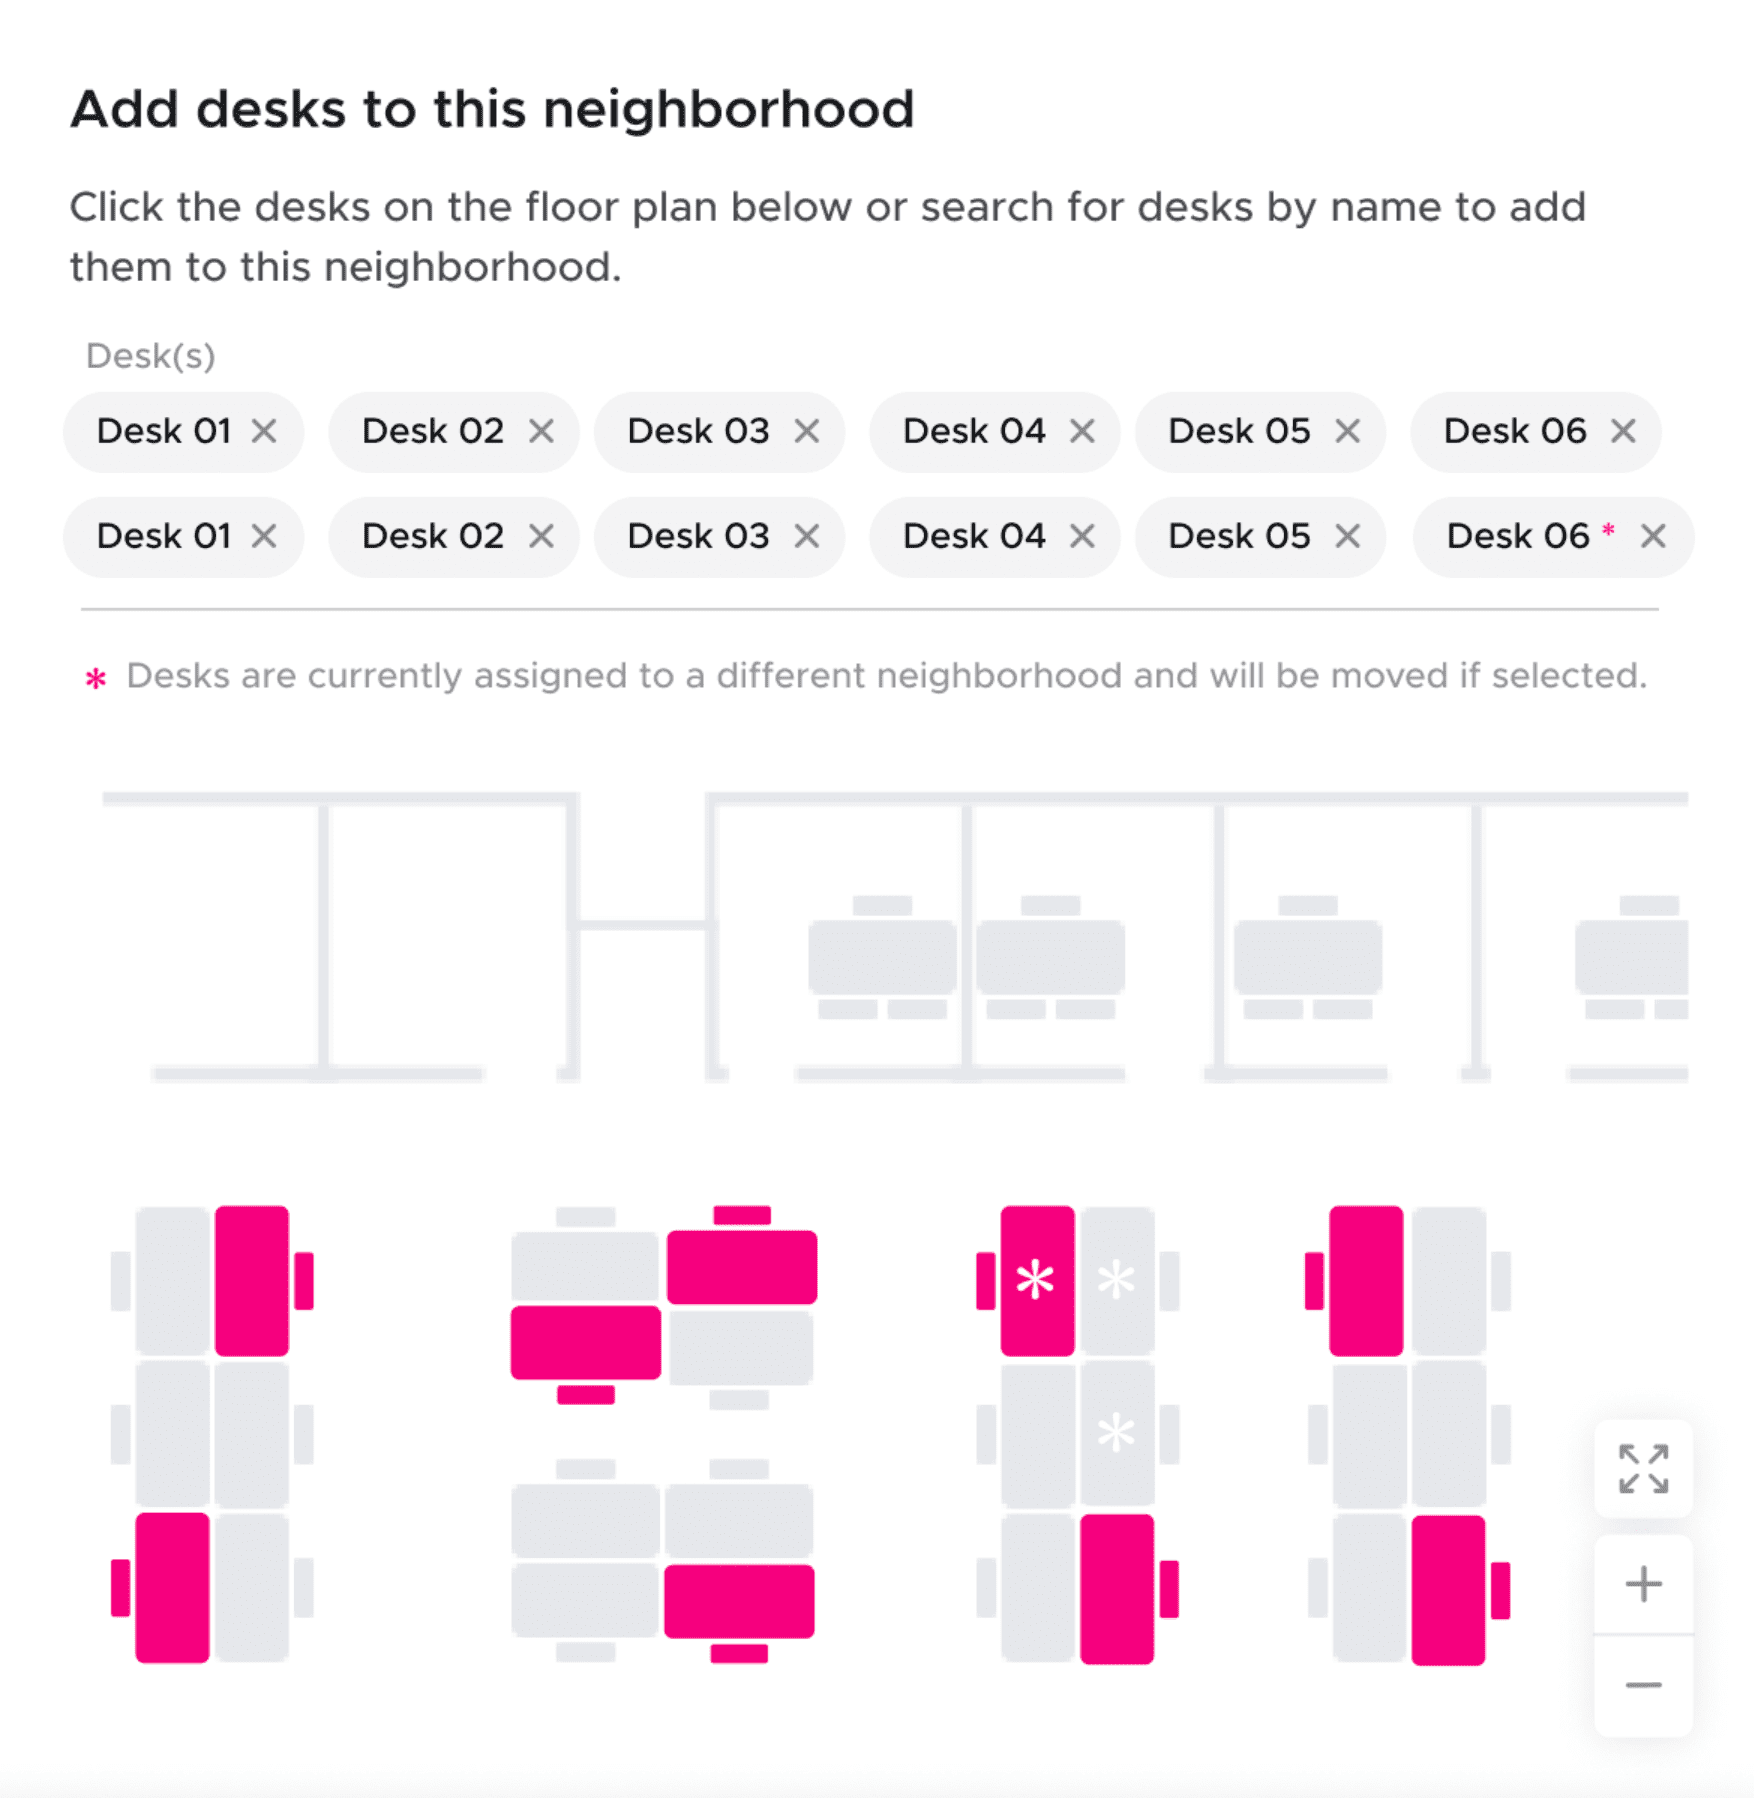Viewport: 1754px width, 1798px height.
Task: Deselect top pink desk in rightmost cluster
Action: click(1366, 1280)
